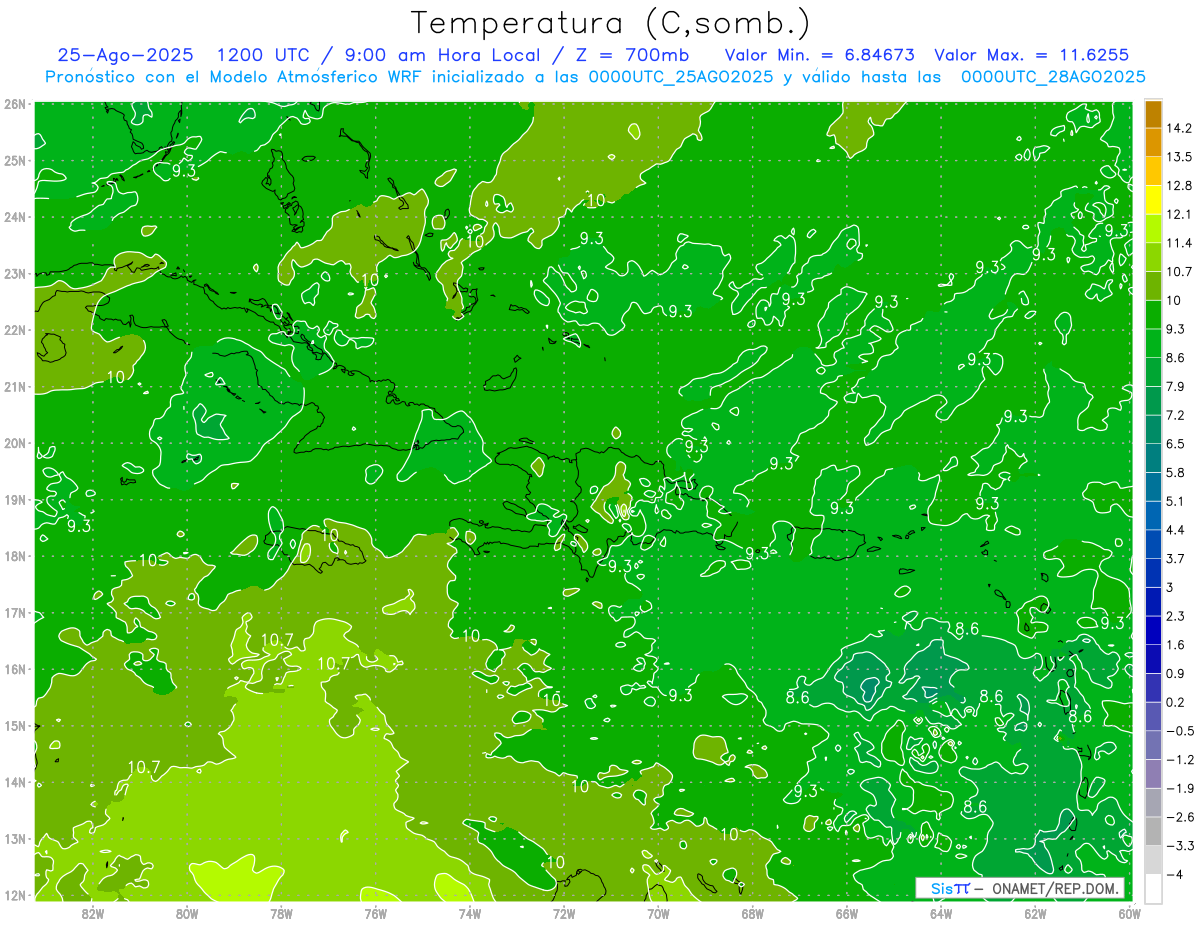Click the '0000UTC_28AGO2025' valid-until time
The width and height of the screenshot is (1200, 927).
pos(1053,77)
